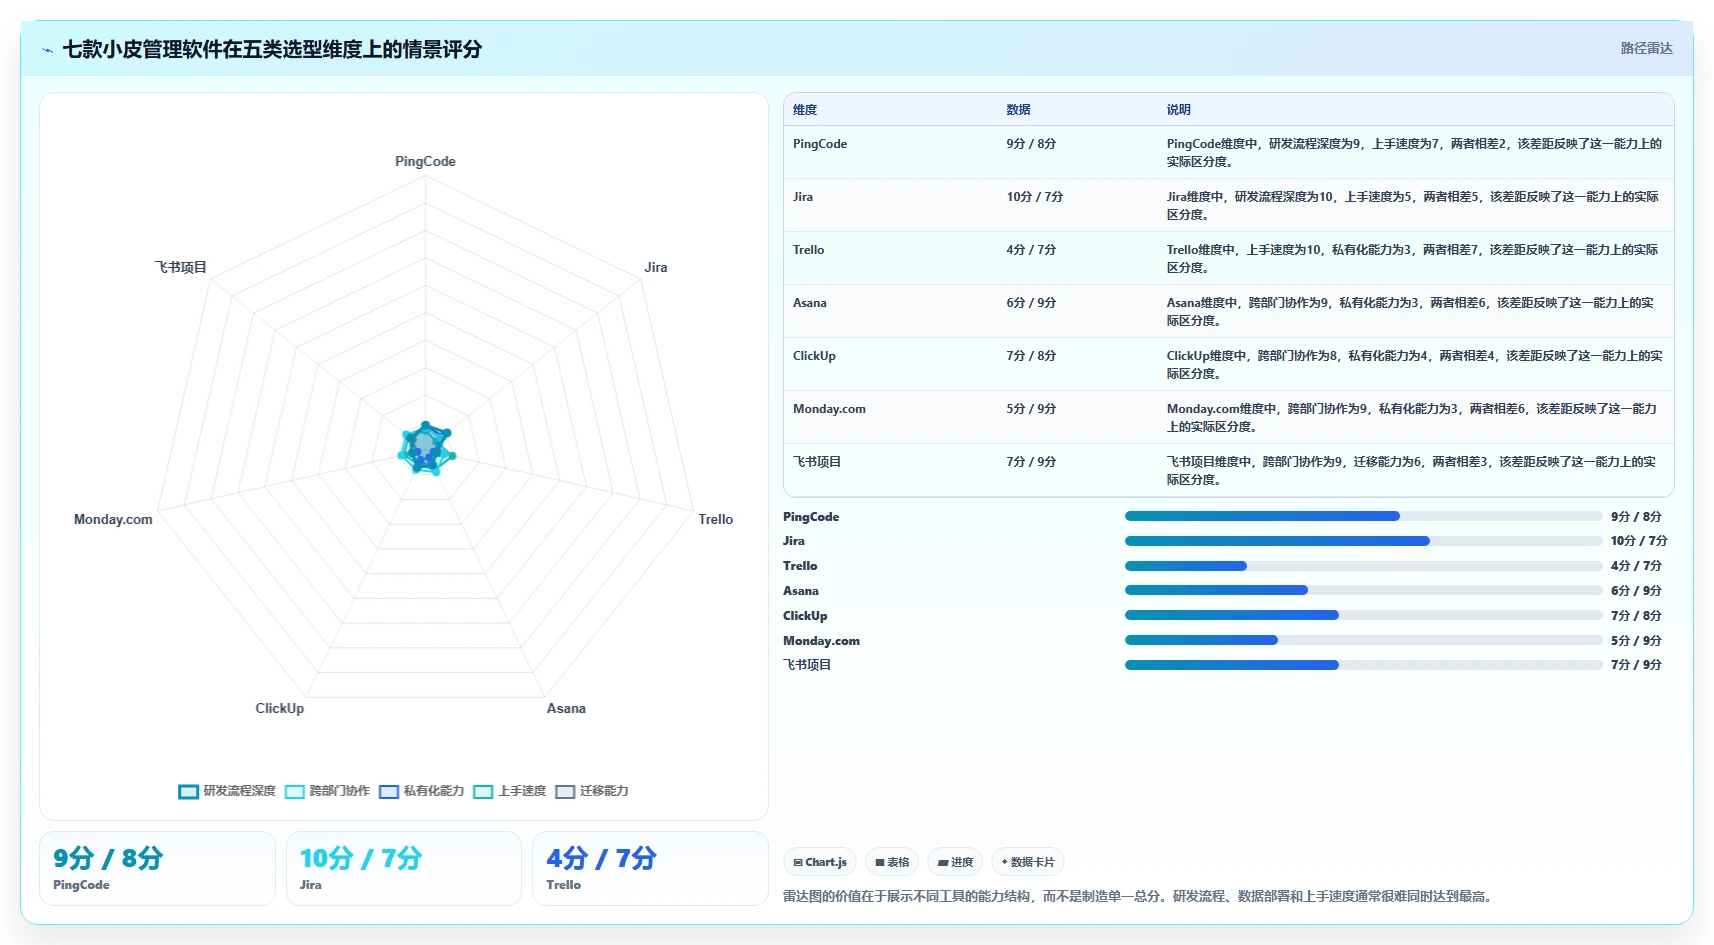1714x945 pixels.
Task: Toggle the 研发流程深度 legend item
Action: coord(227,791)
